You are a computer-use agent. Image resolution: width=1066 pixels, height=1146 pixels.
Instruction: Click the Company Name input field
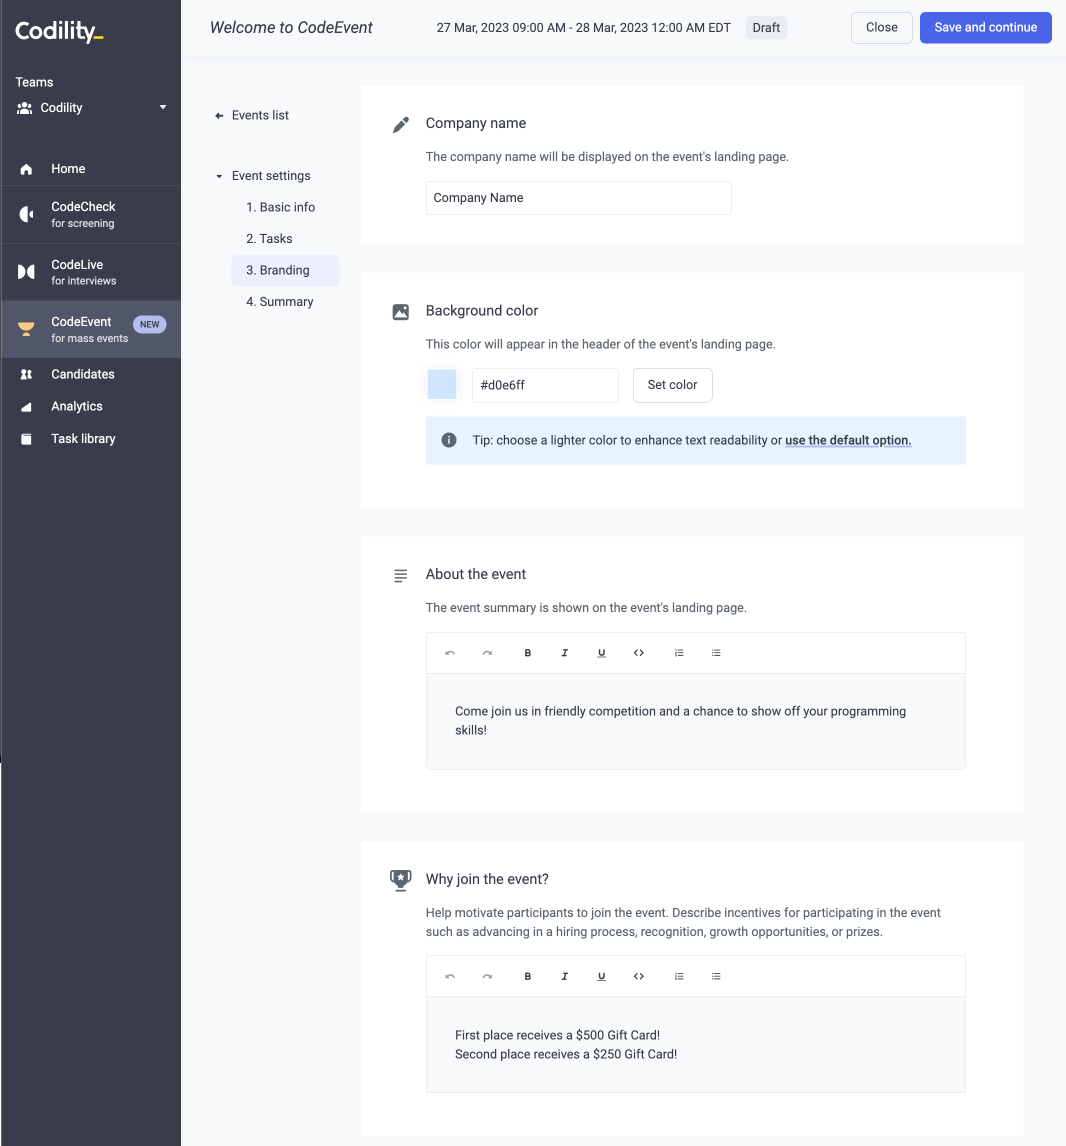pos(578,198)
